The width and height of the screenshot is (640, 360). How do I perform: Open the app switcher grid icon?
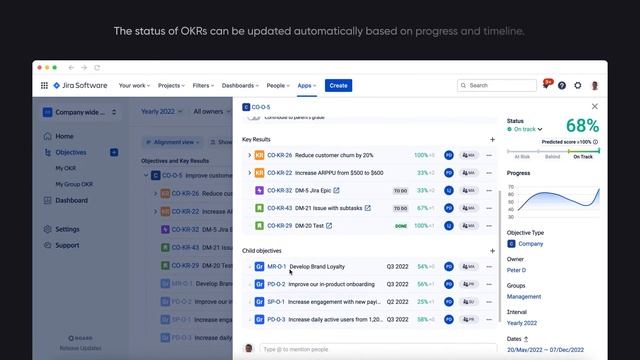click(44, 85)
